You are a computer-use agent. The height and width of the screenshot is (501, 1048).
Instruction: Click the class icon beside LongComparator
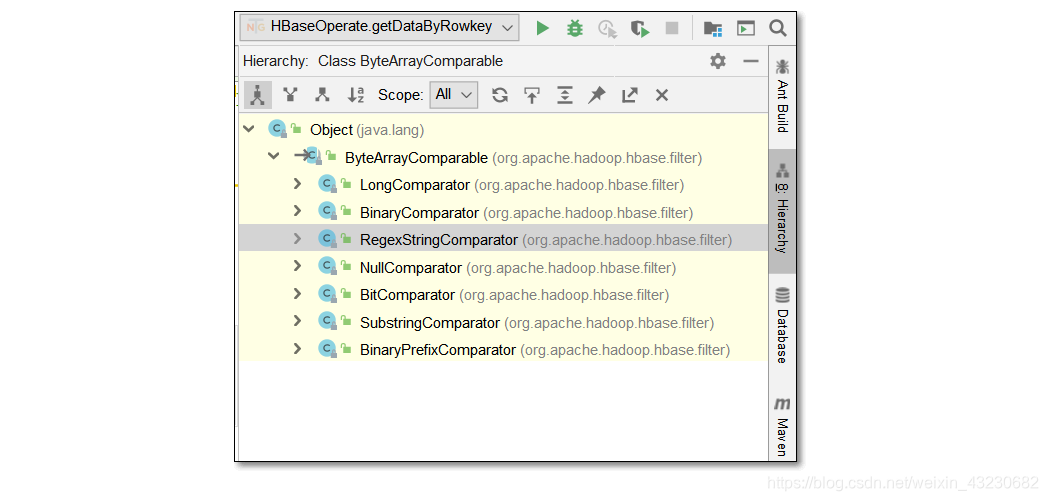327,184
